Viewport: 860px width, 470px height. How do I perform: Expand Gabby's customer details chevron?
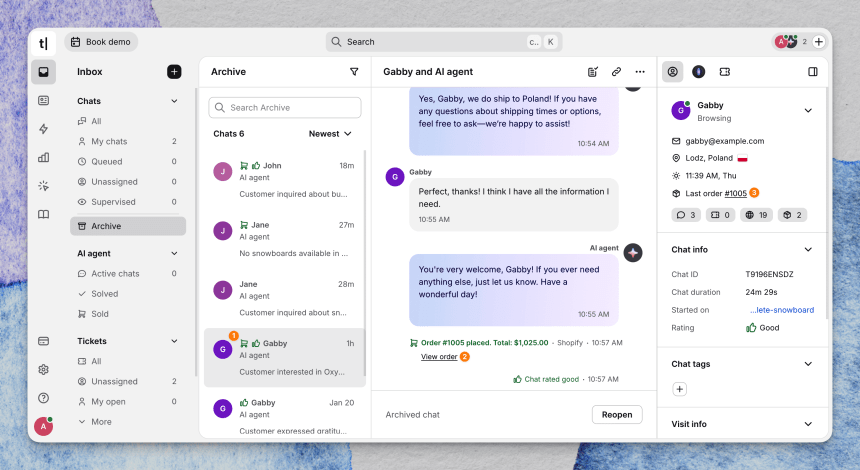click(x=808, y=111)
